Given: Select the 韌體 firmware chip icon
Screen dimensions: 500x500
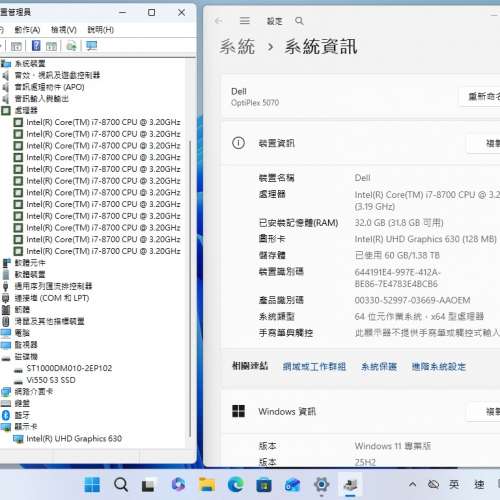Looking at the screenshot, I should [6, 310].
